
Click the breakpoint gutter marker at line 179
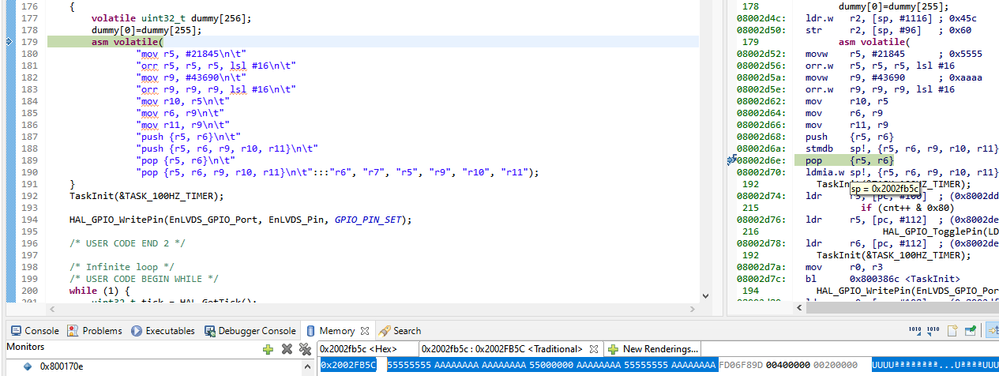point(9,42)
